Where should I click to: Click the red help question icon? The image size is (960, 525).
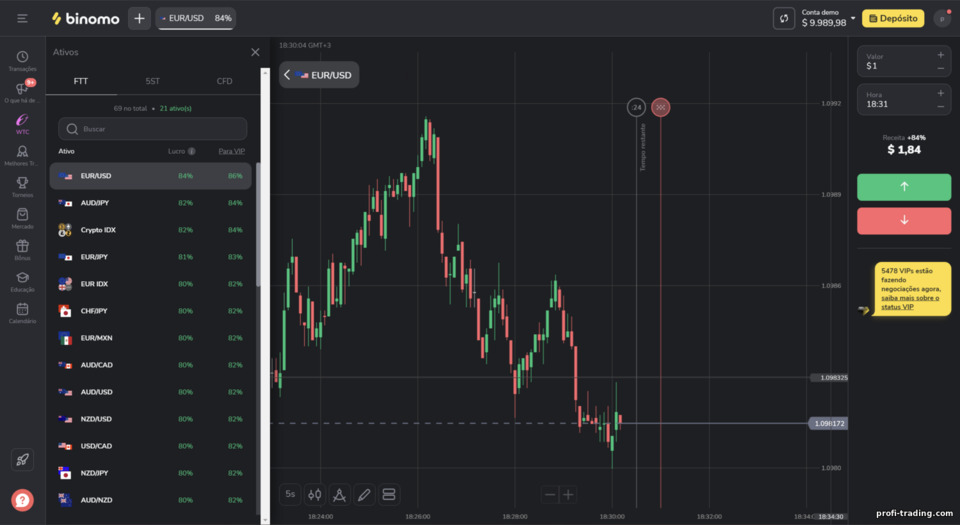point(22,500)
